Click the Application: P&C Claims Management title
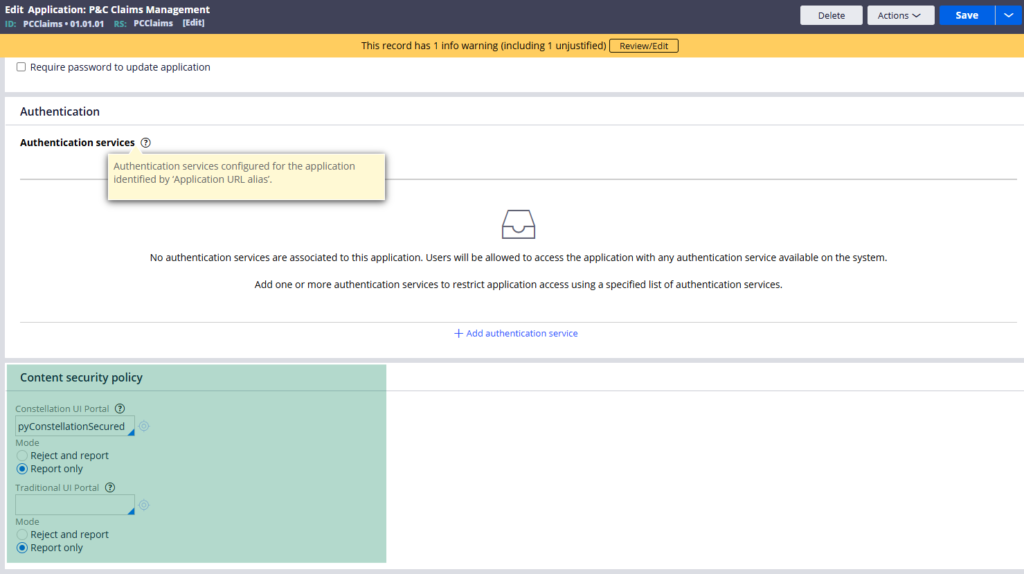 point(119,10)
